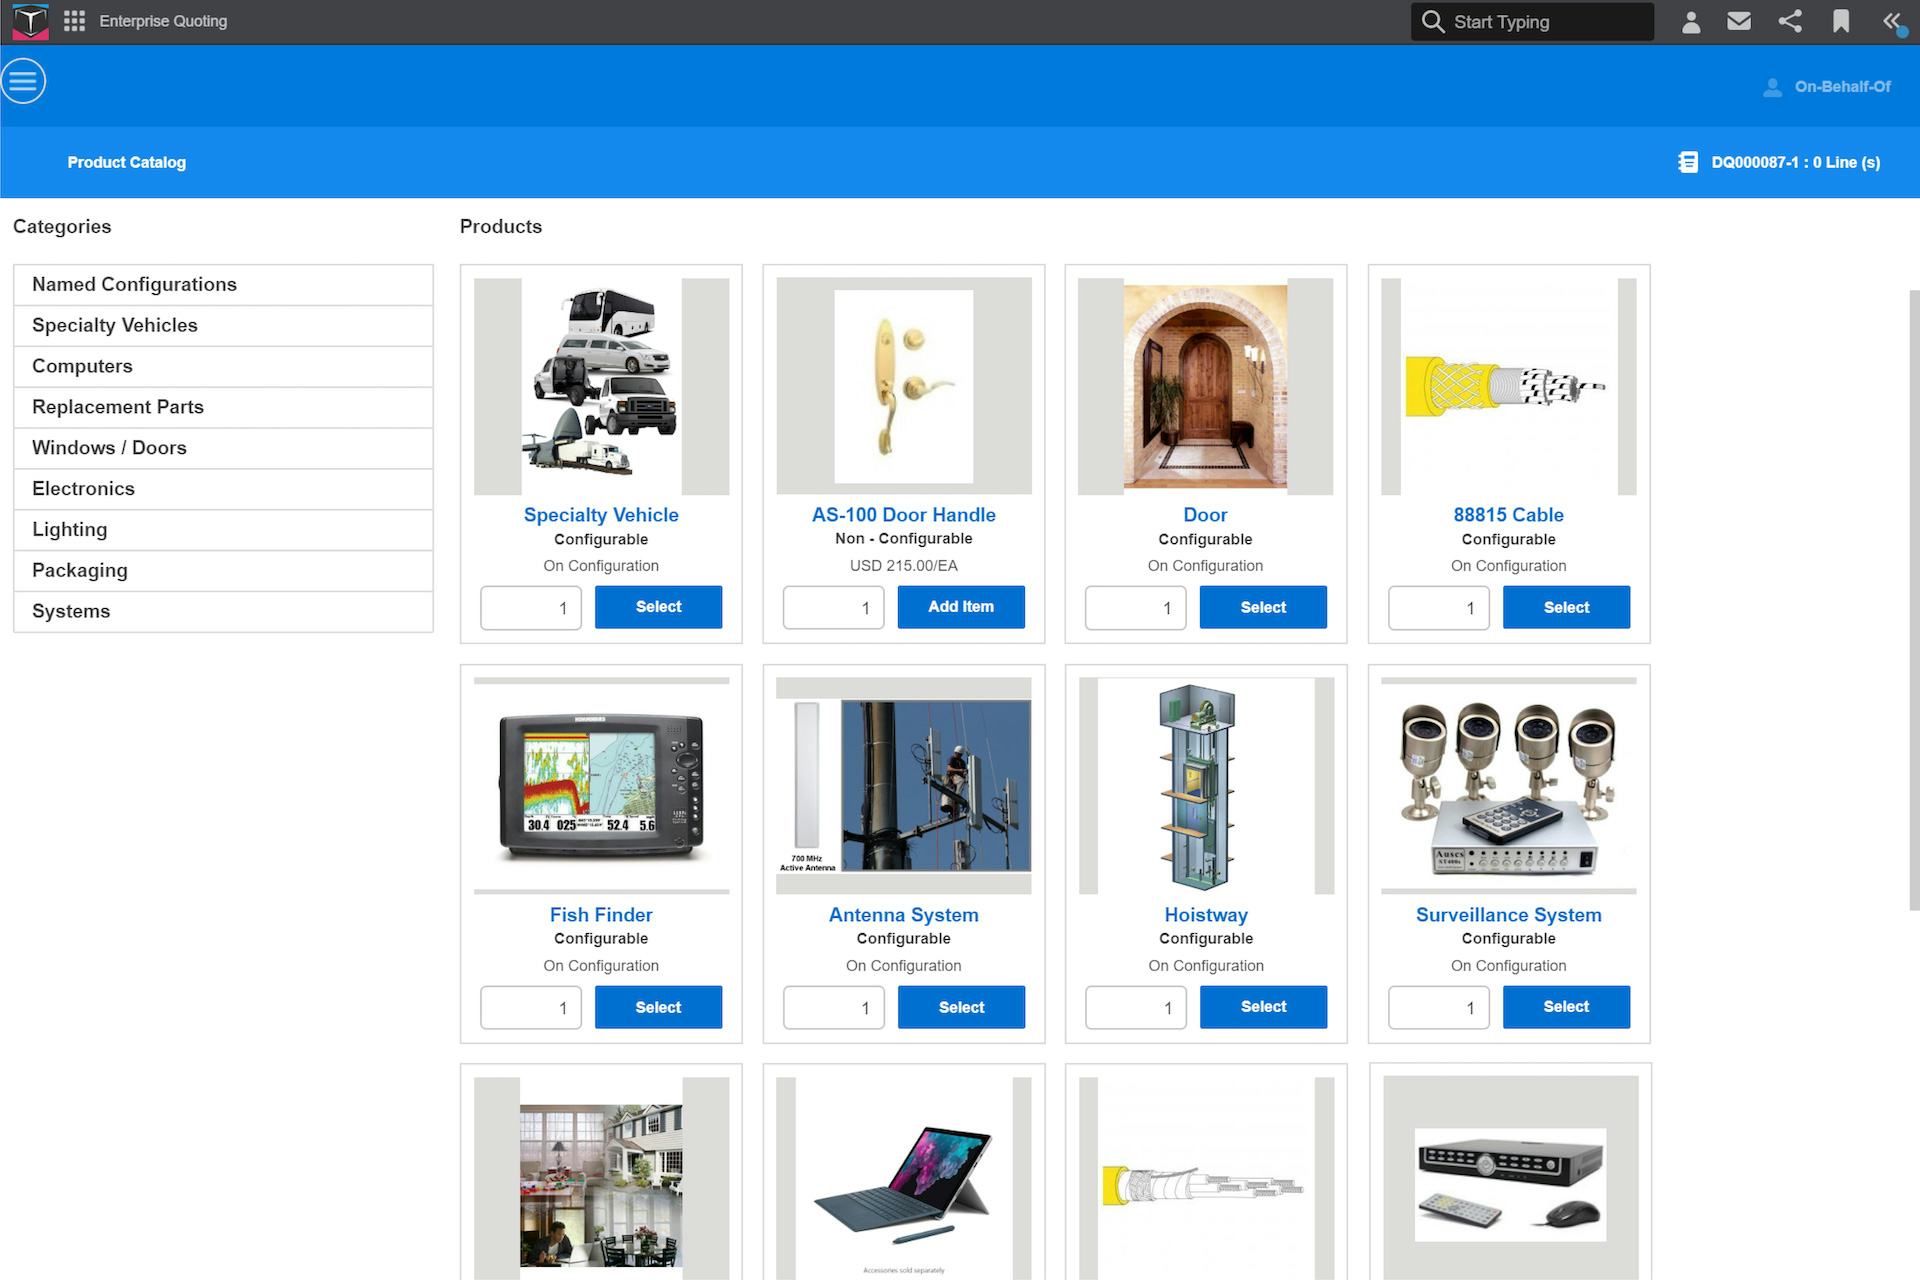Open Antenna System product link
The width and height of the screenshot is (1920, 1280).
(x=904, y=915)
